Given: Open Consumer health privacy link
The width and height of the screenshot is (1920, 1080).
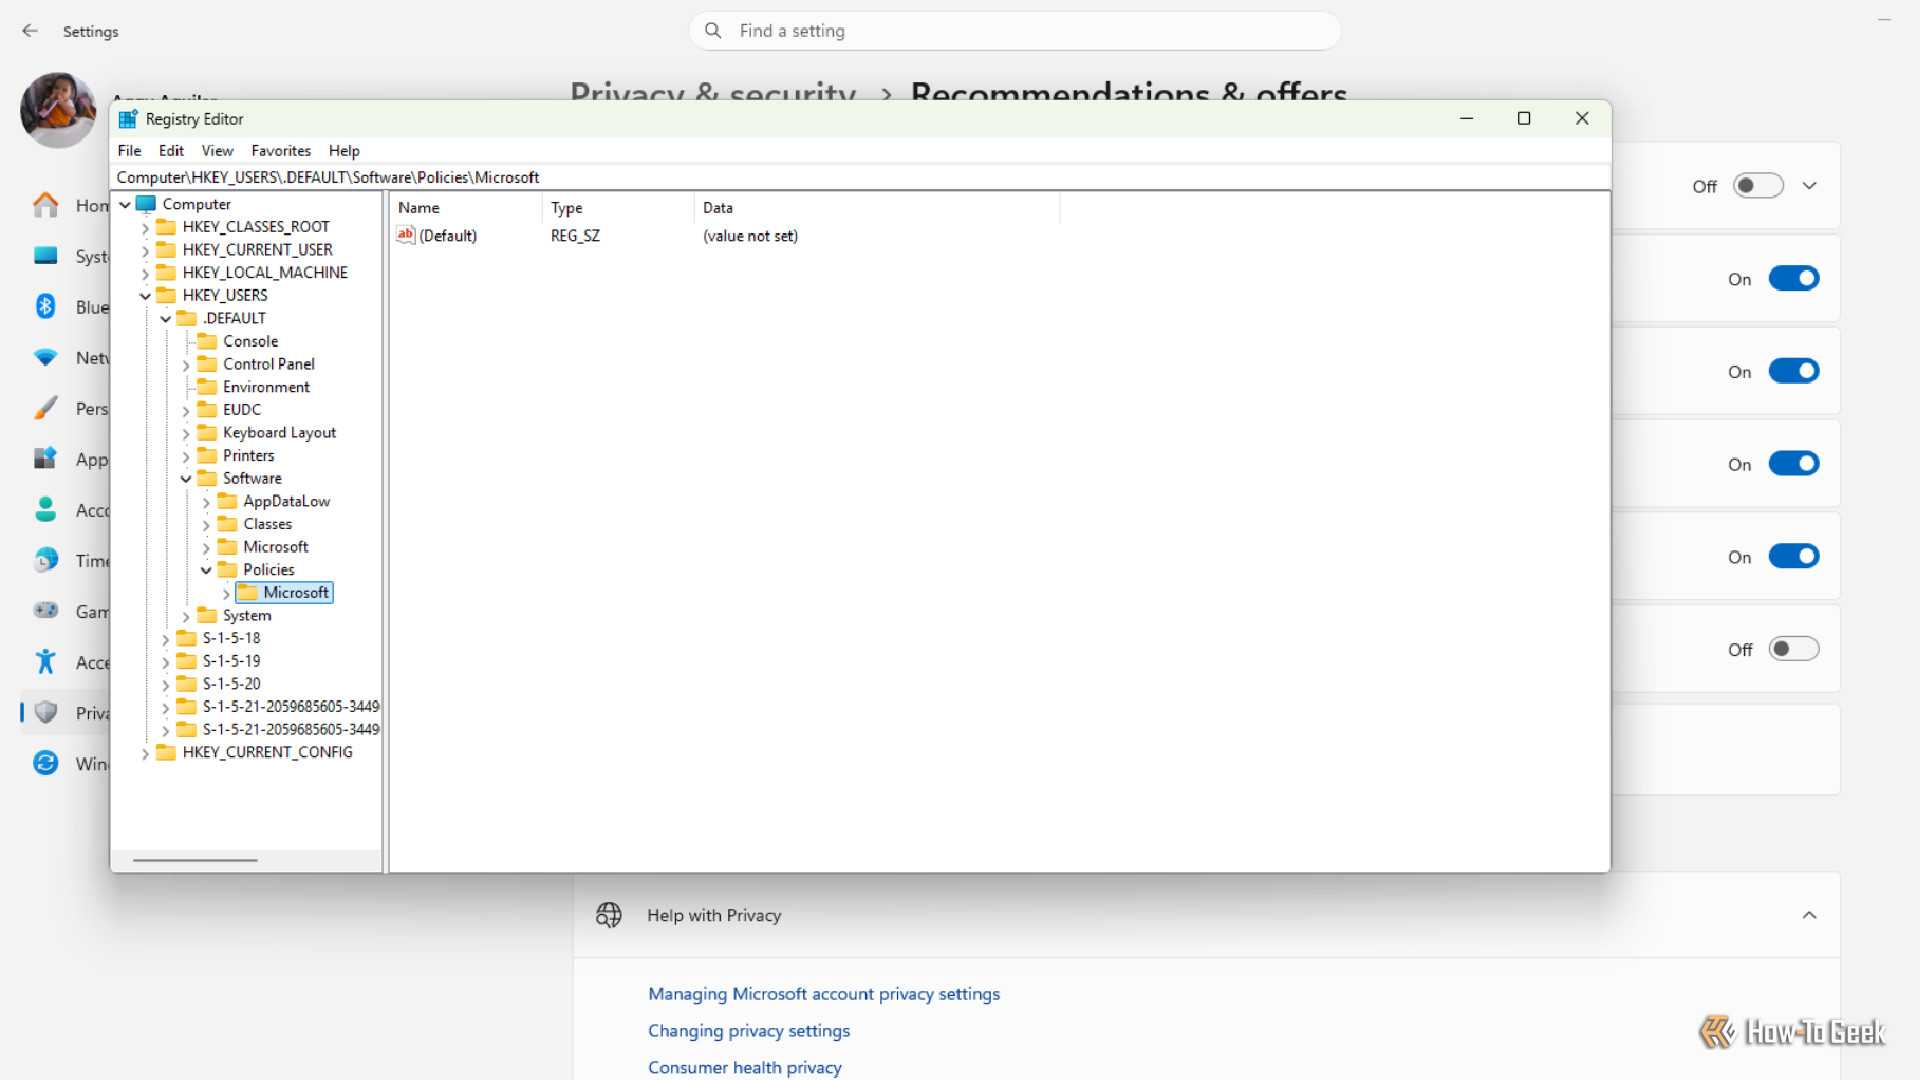Looking at the screenshot, I should pos(745,1068).
